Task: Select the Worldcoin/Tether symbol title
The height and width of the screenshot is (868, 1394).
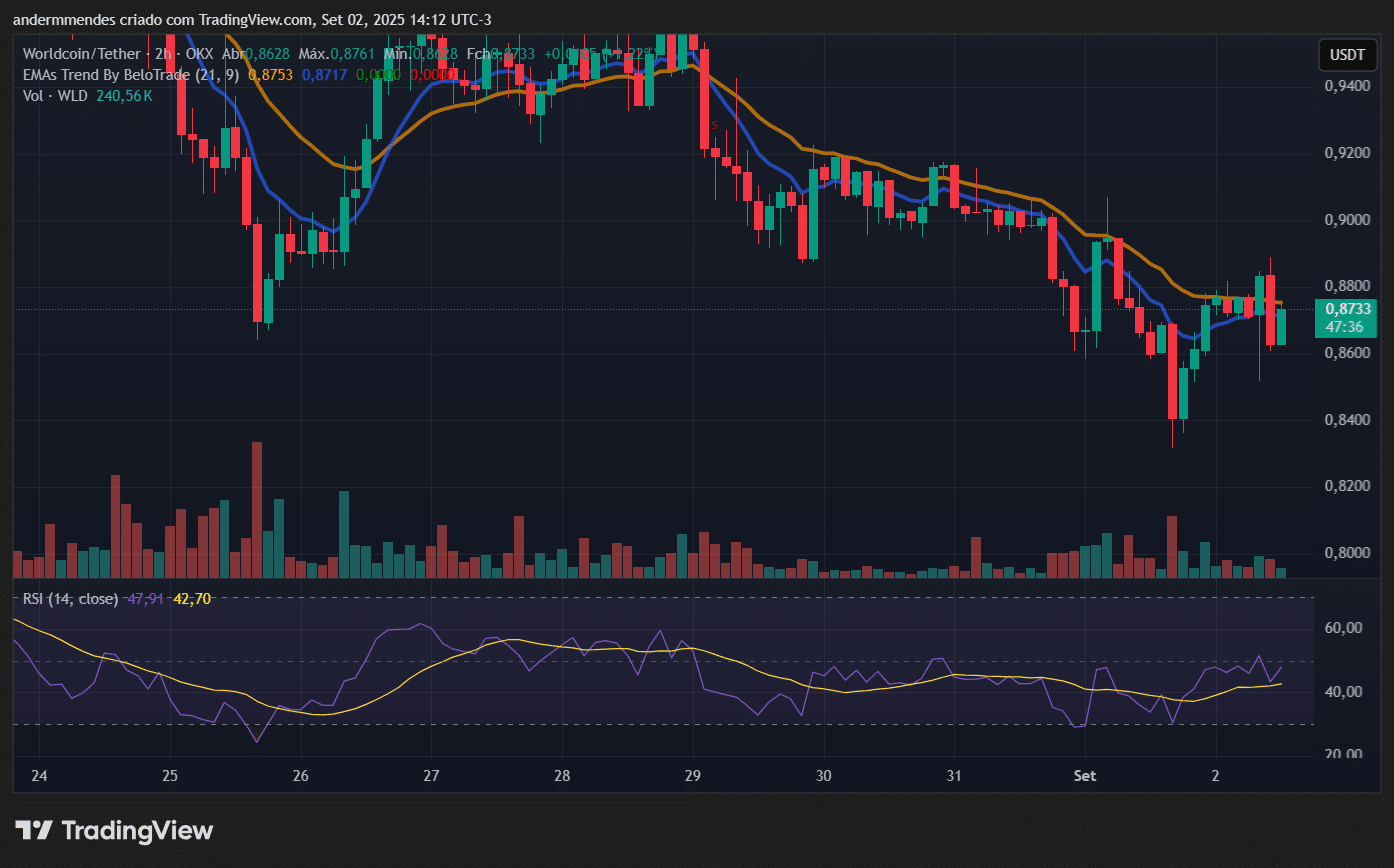Action: (84, 53)
